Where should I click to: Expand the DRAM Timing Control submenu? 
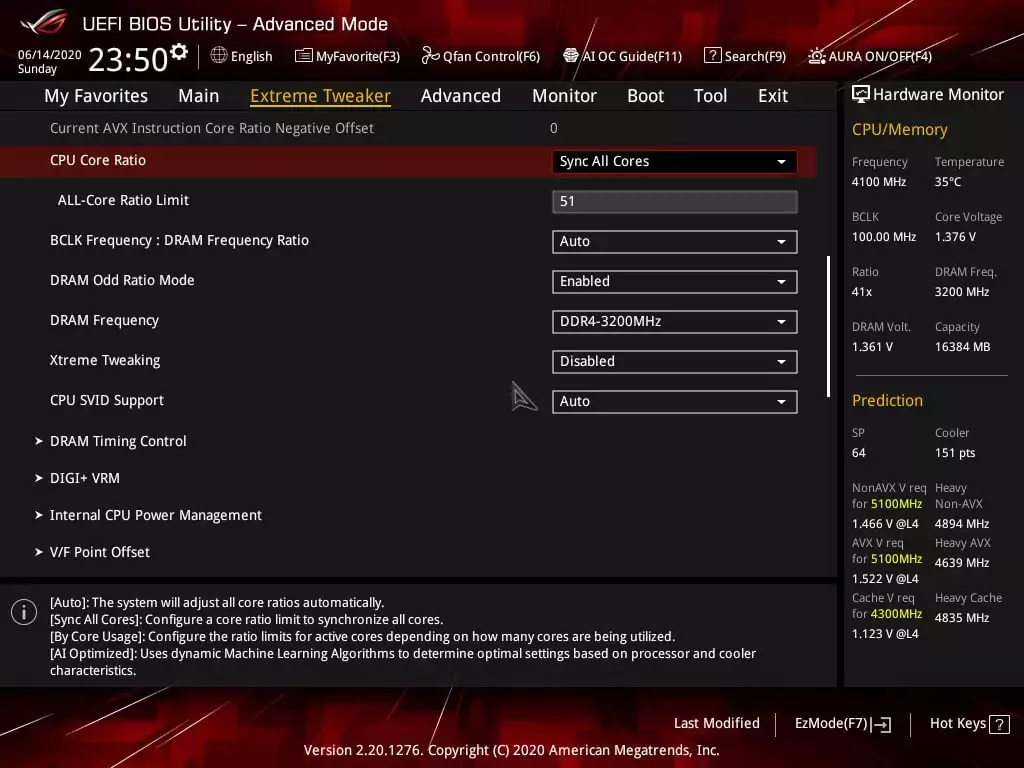pyautogui.click(x=118, y=441)
